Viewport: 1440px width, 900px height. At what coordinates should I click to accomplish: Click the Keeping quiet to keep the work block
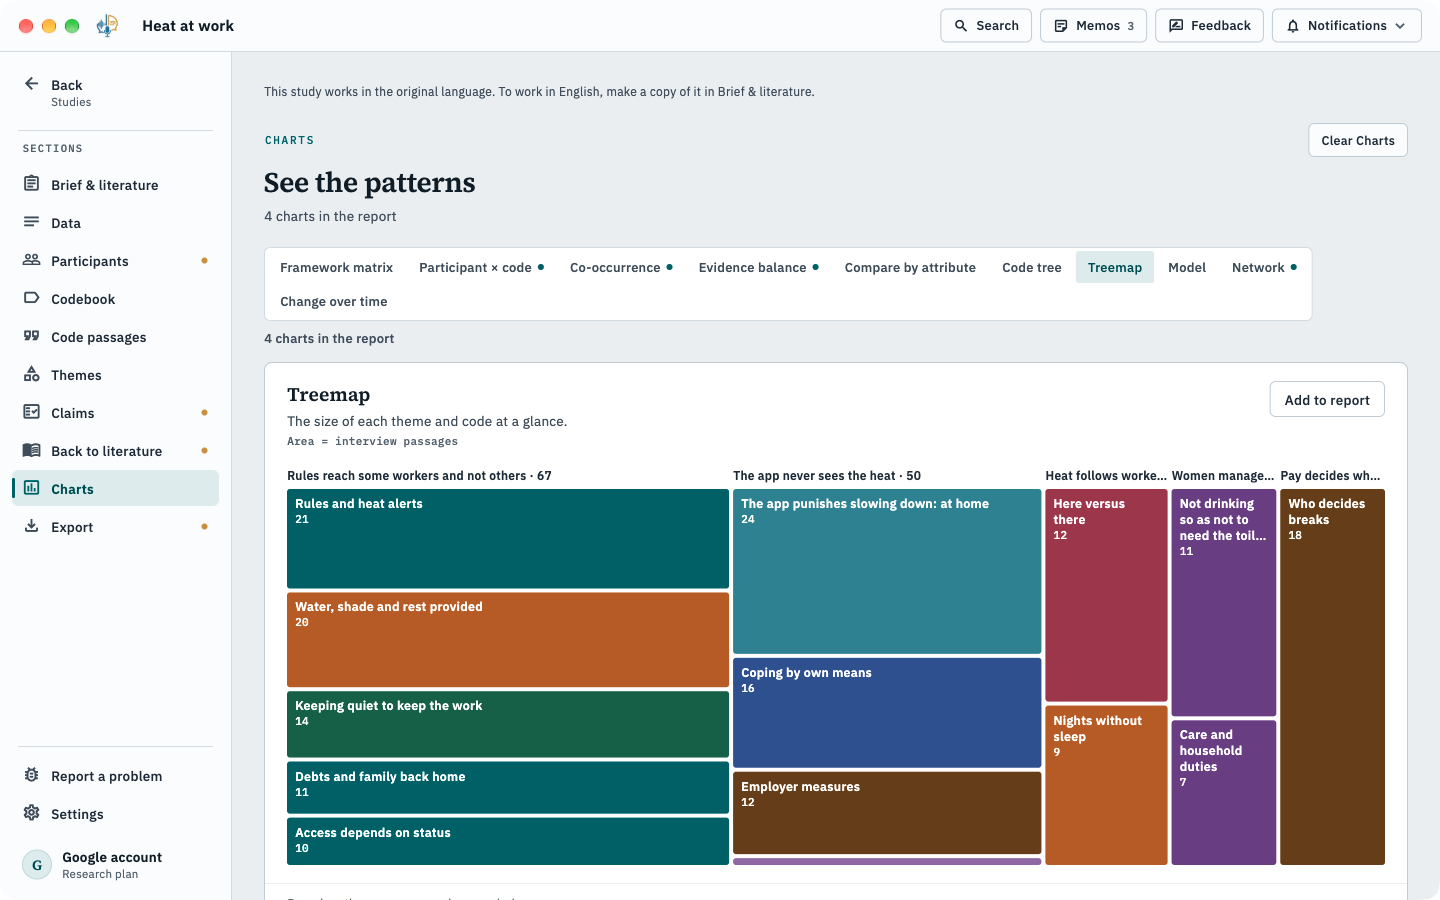pyautogui.click(x=508, y=724)
